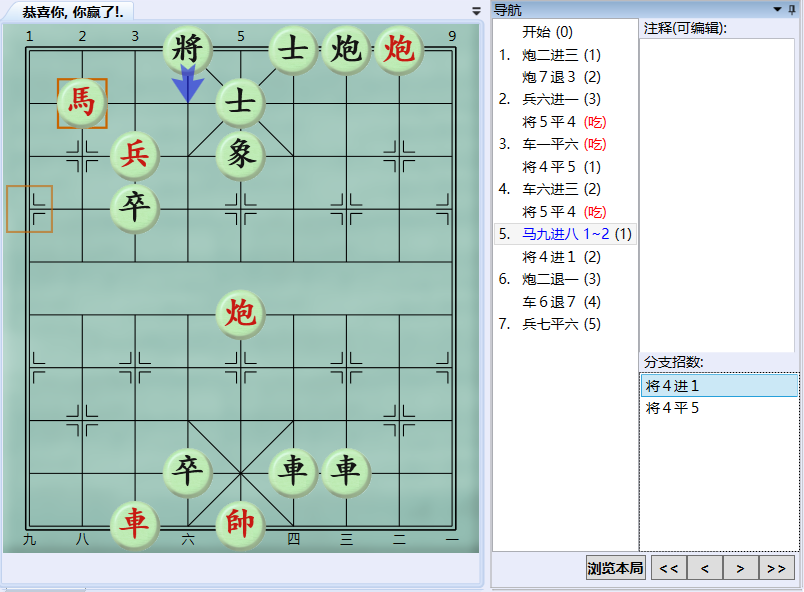Select the black 車 rook near bottom right

pyautogui.click(x=345, y=473)
